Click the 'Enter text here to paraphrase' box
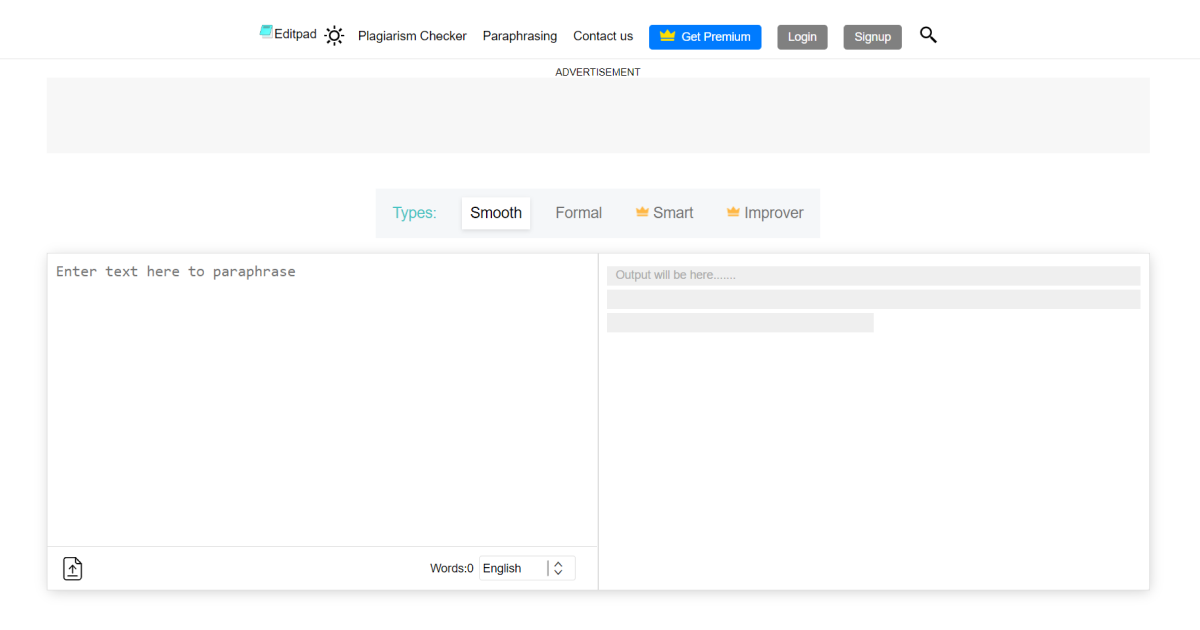The width and height of the screenshot is (1200, 630). tap(322, 400)
